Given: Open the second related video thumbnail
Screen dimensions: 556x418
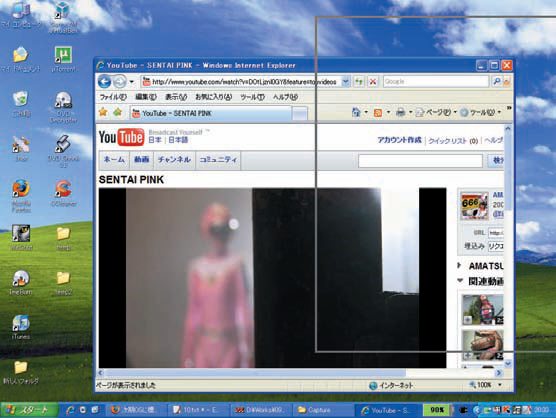Looking at the screenshot, I should click(x=483, y=345).
